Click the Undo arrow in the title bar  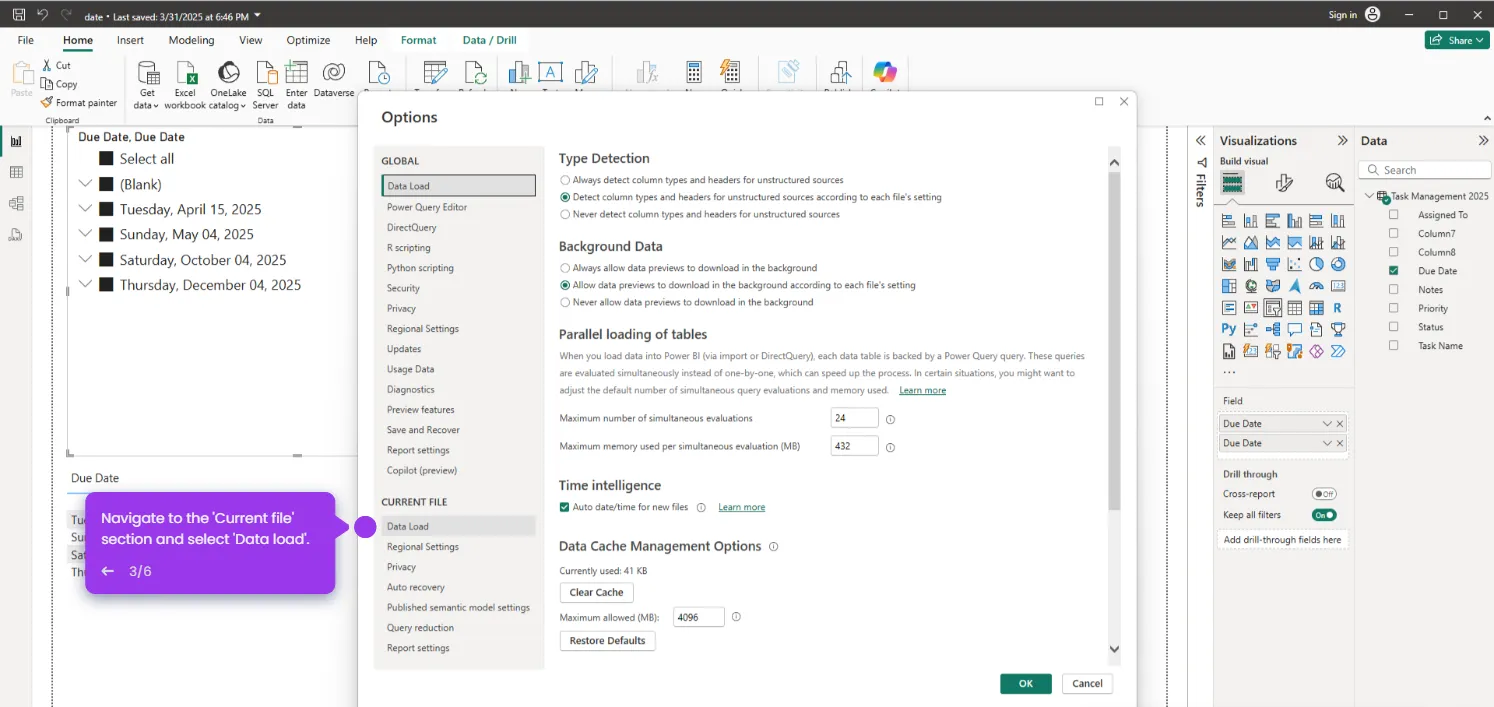(x=42, y=15)
